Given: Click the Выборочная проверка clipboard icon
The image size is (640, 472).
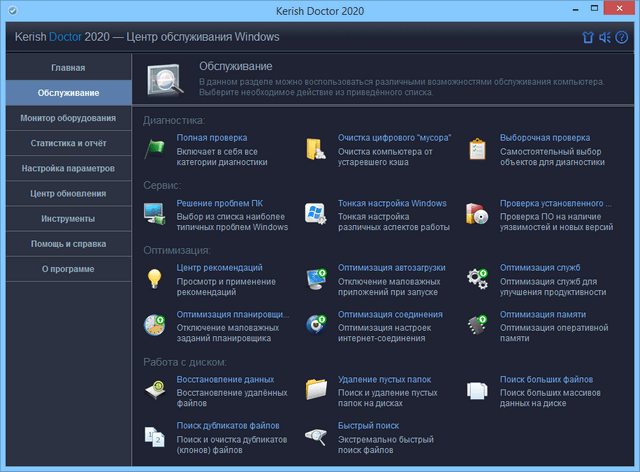Looking at the screenshot, I should point(479,150).
